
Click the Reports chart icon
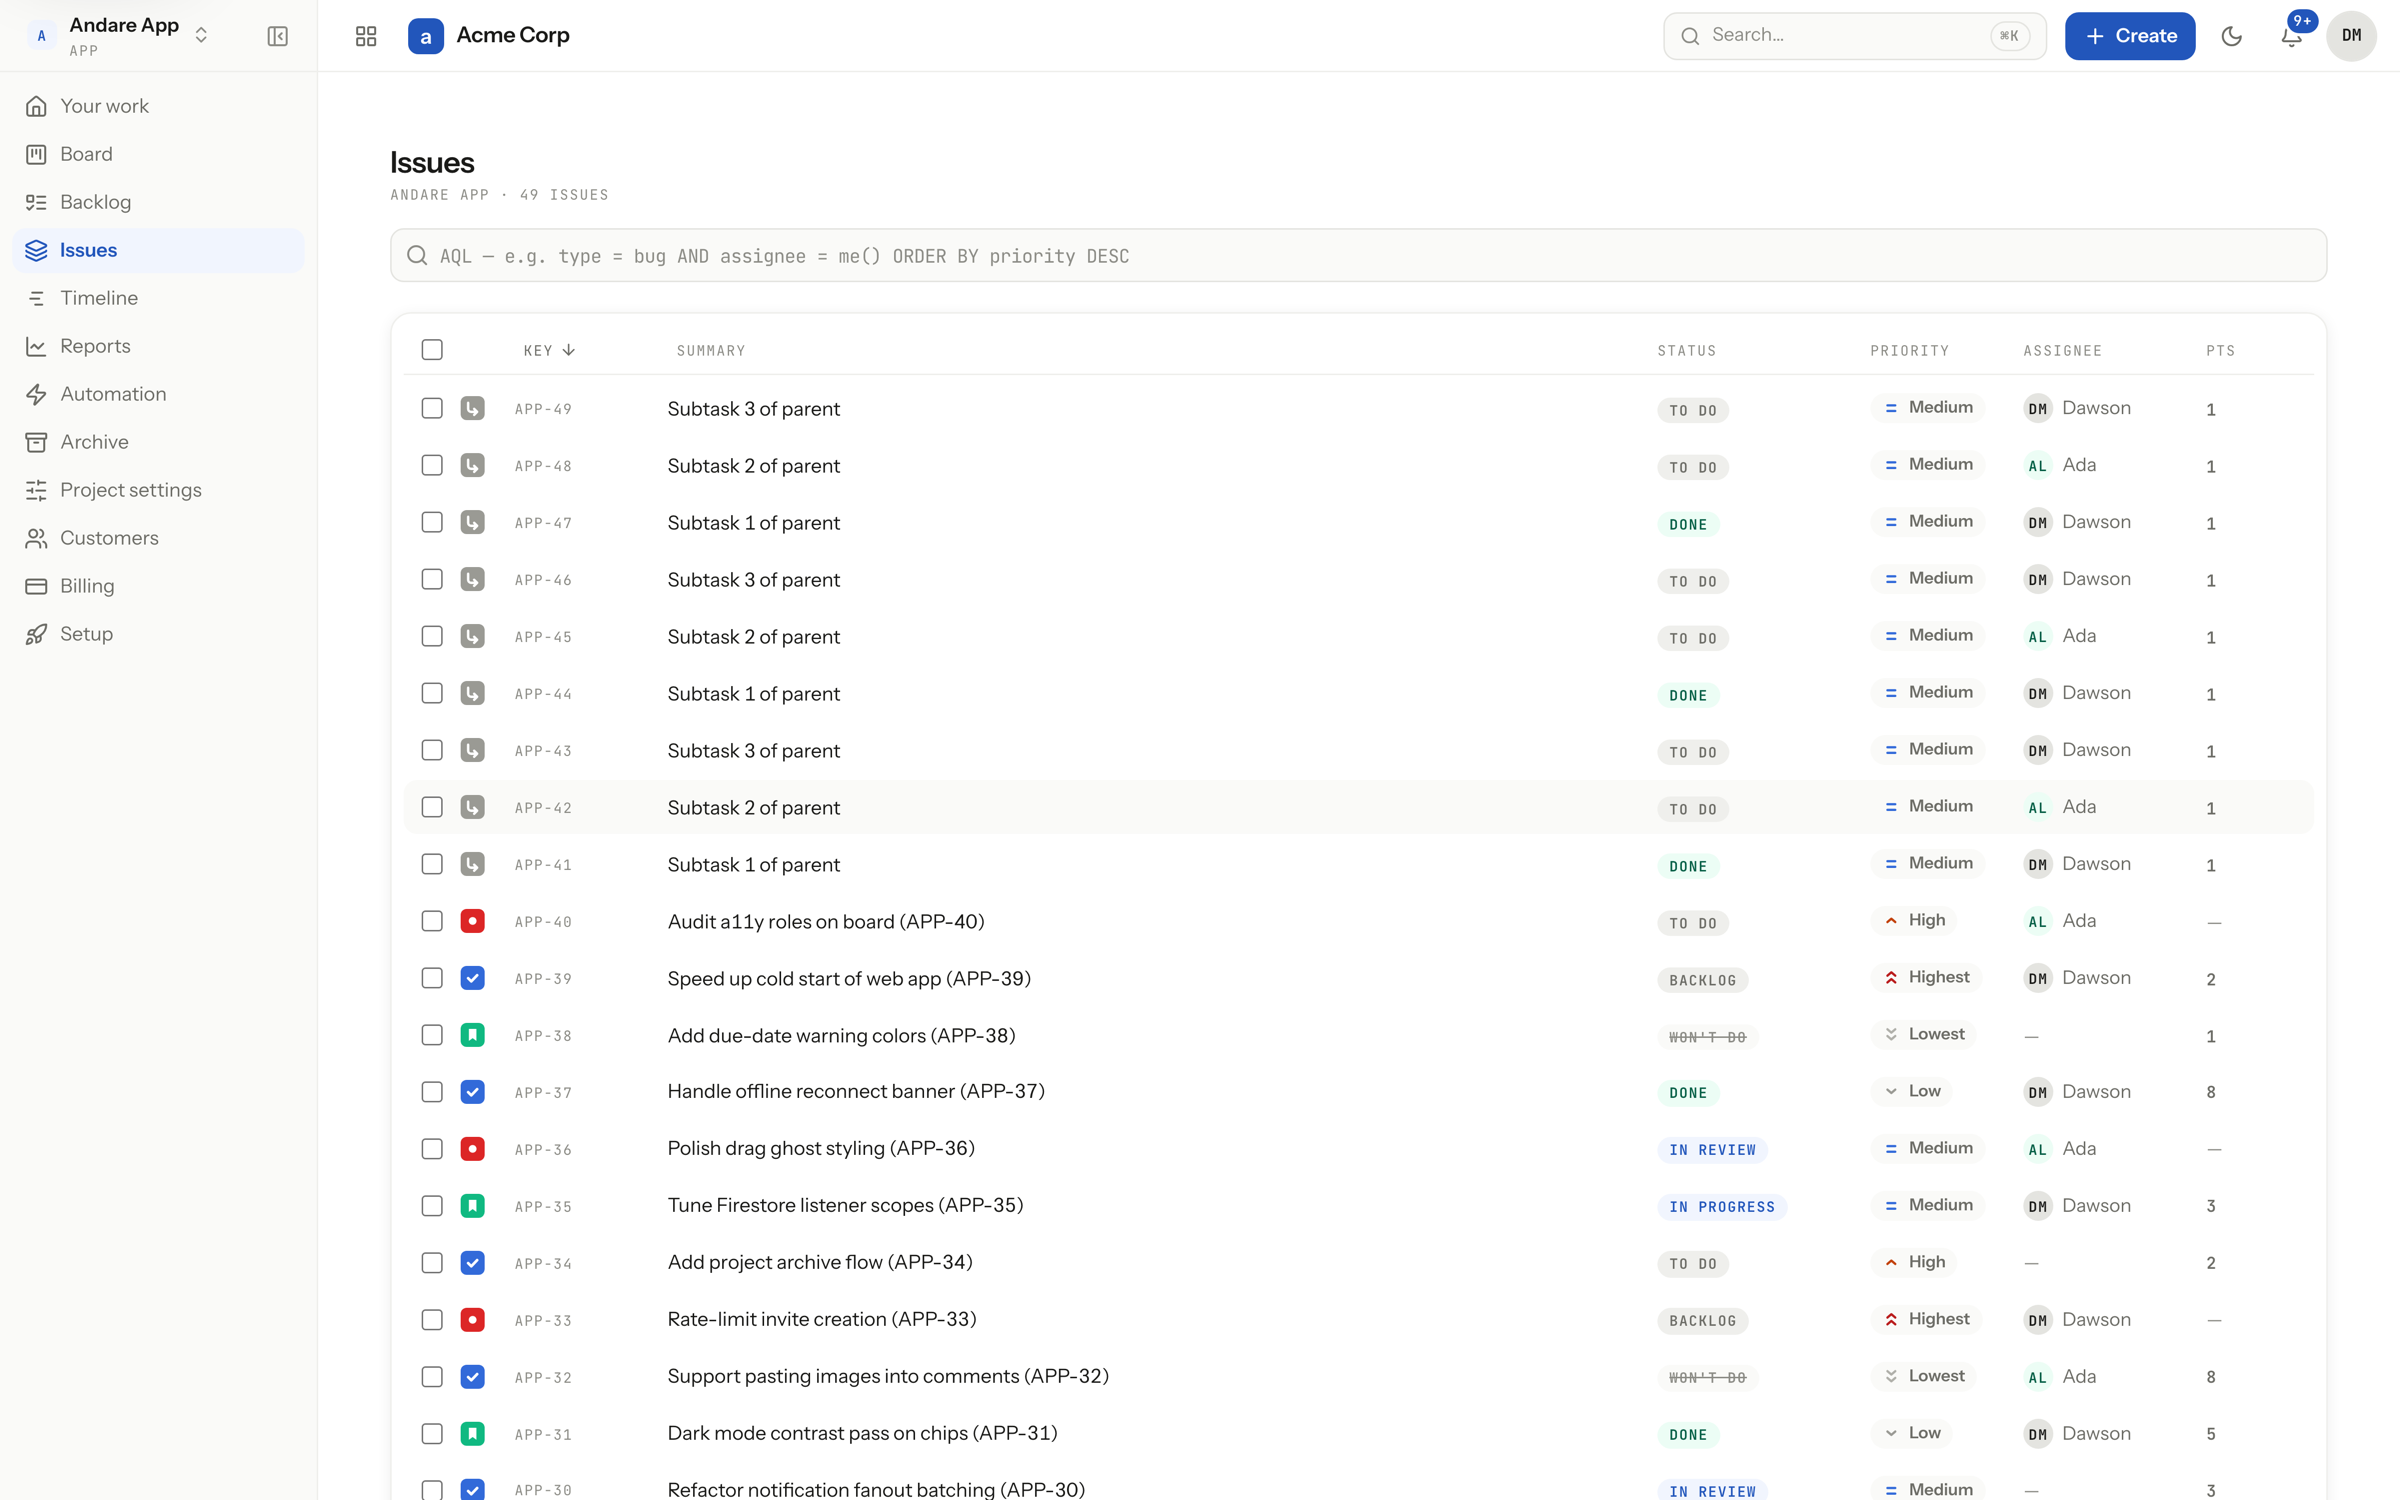point(36,346)
